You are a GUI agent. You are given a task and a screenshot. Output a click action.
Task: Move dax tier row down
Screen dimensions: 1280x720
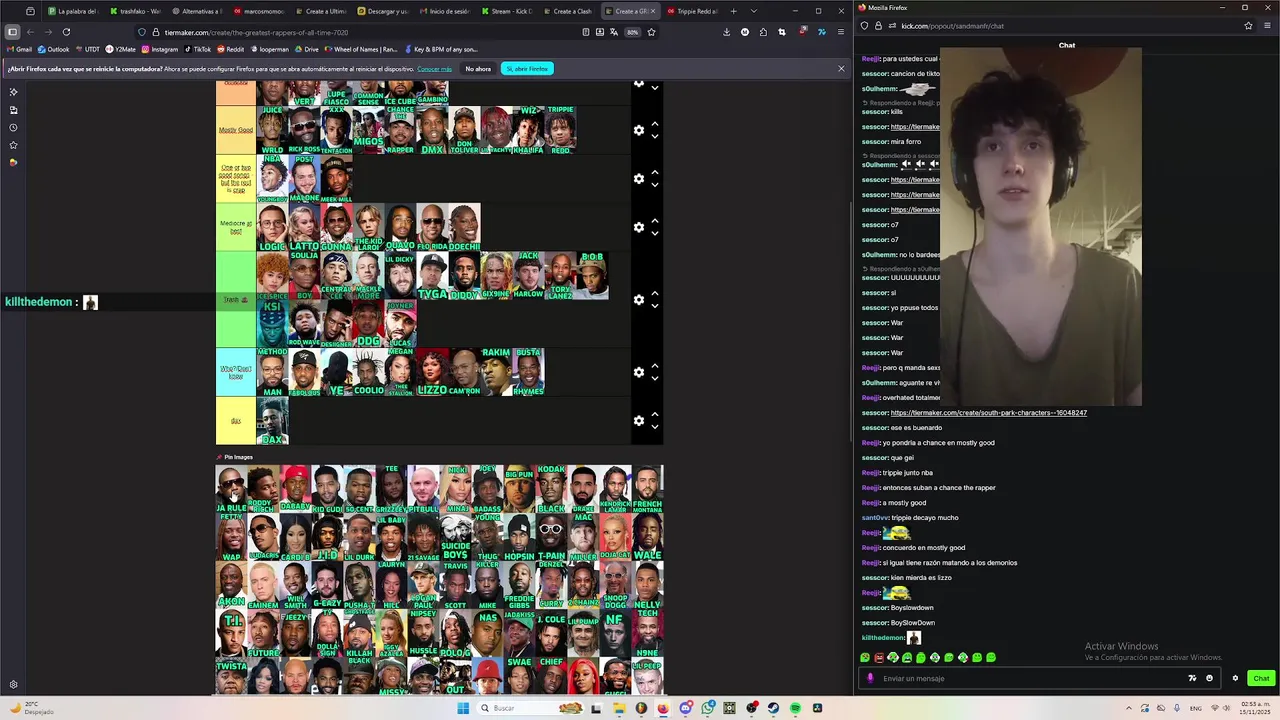pos(655,427)
